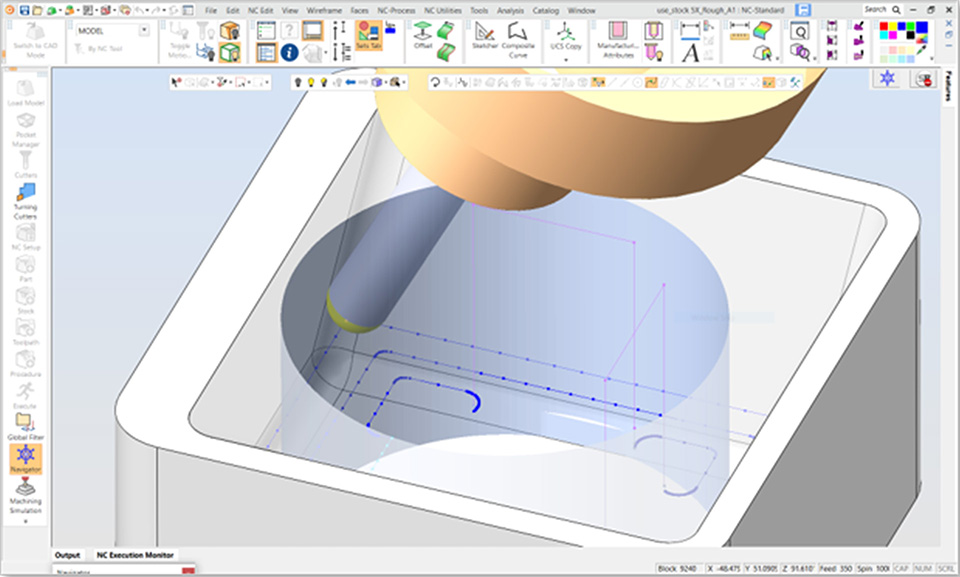Start the Machining Simulation from sidebar

point(25,496)
